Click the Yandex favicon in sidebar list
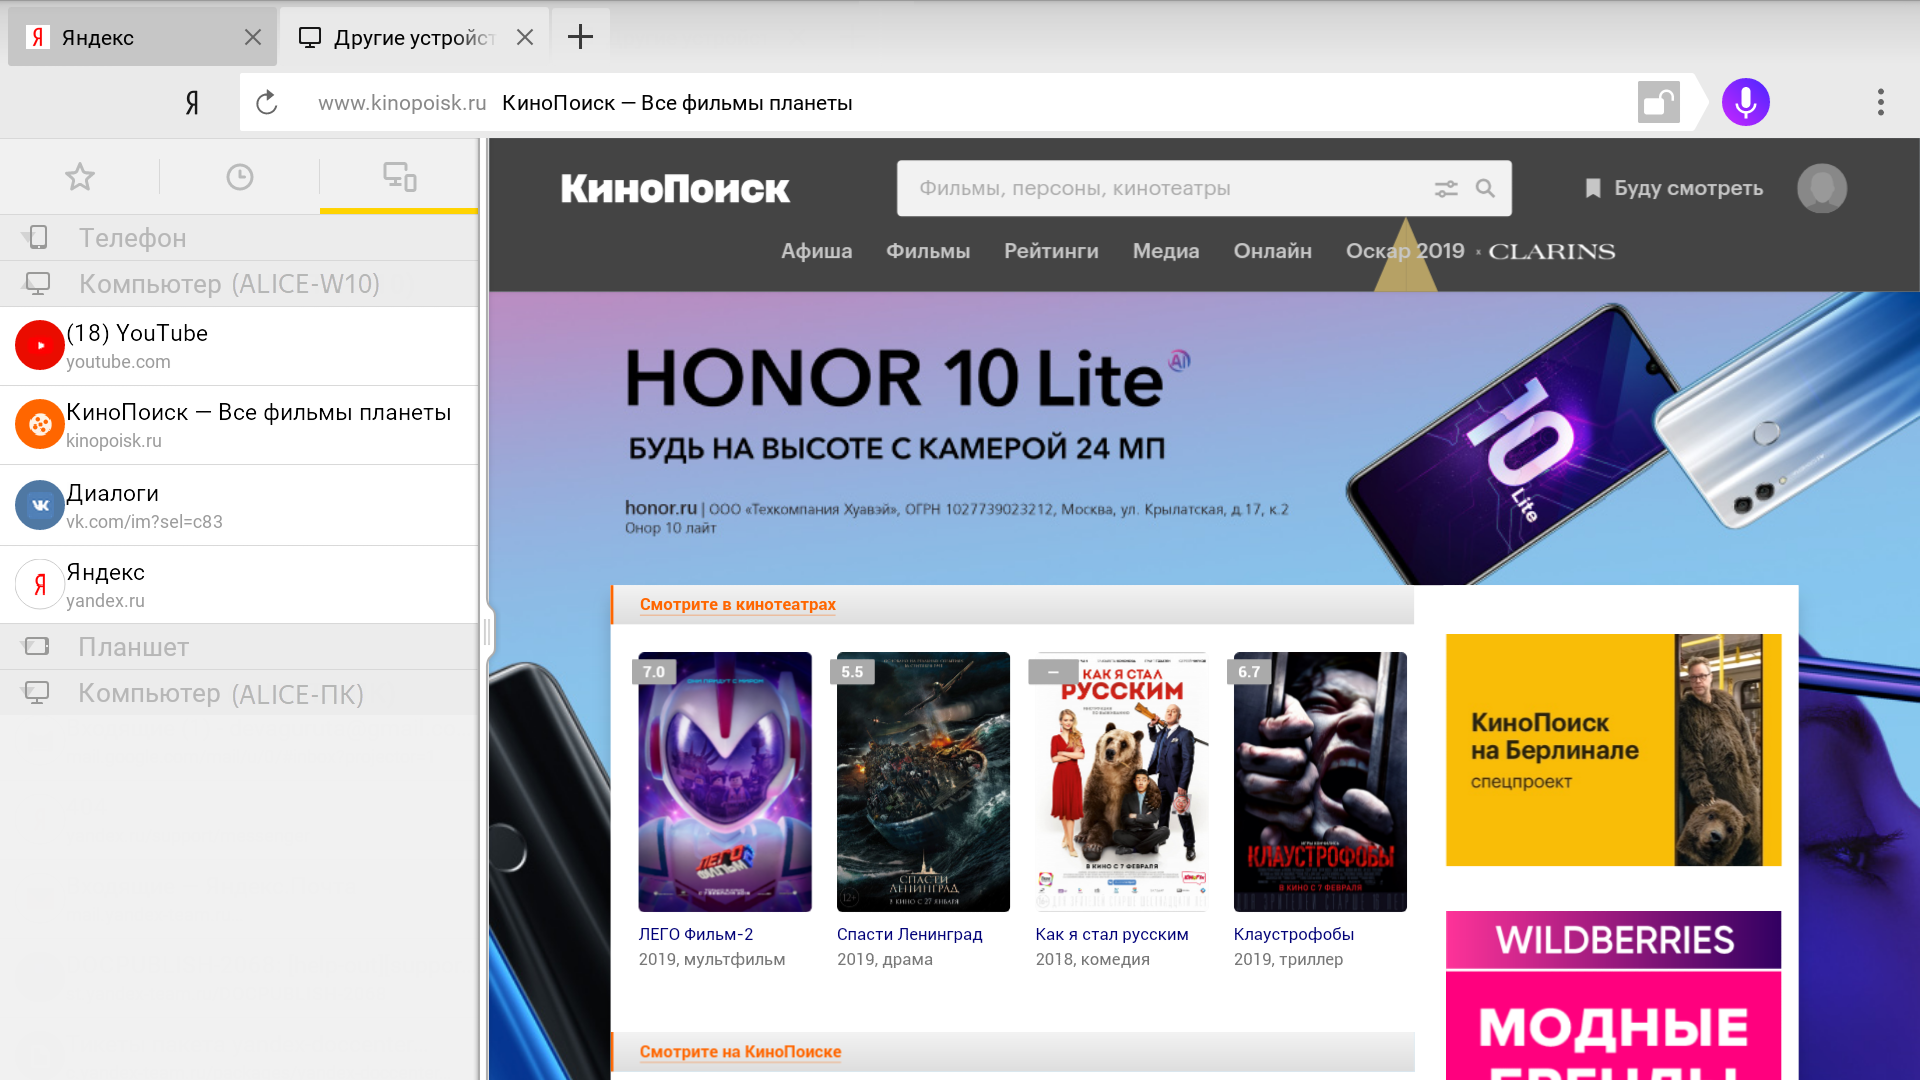Screen dimensions: 1920x1080 tap(40, 584)
